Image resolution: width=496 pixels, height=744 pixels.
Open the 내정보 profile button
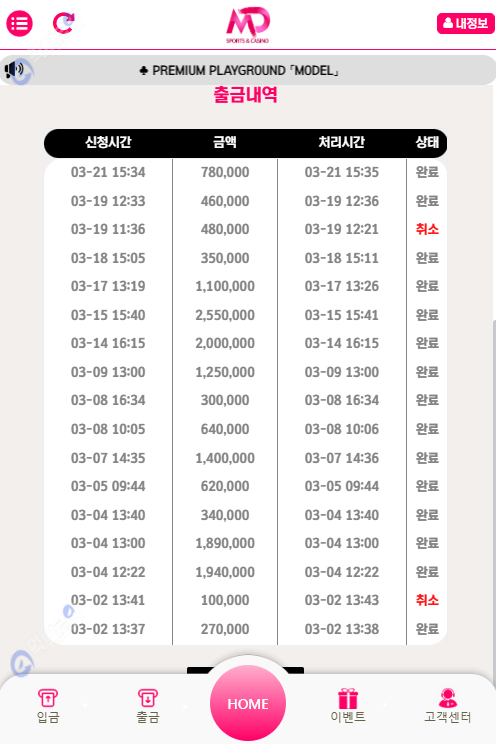tap(466, 23)
